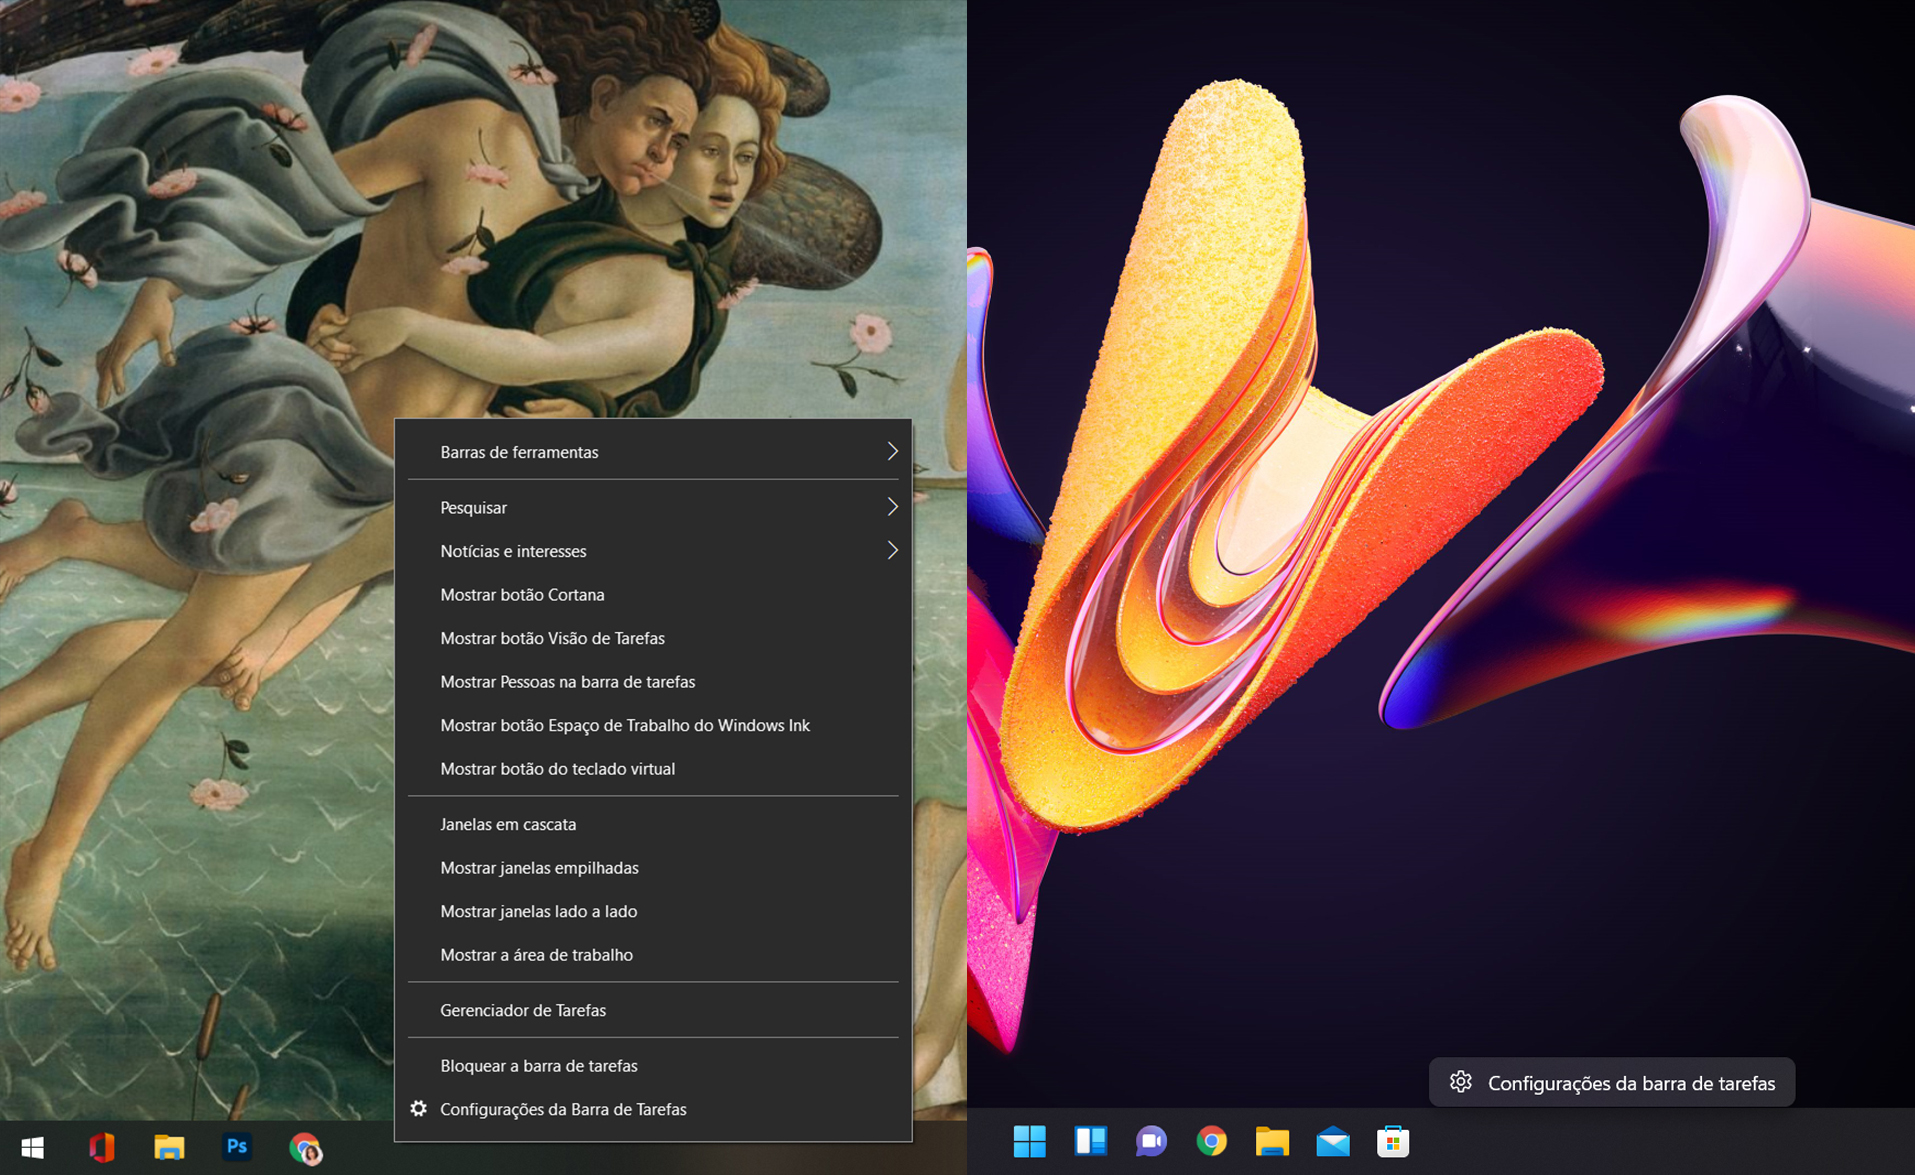Image resolution: width=1915 pixels, height=1175 pixels.
Task: Toggle Mostrar botão Espaço de Trabalho do Windows Ink
Action: point(653,725)
